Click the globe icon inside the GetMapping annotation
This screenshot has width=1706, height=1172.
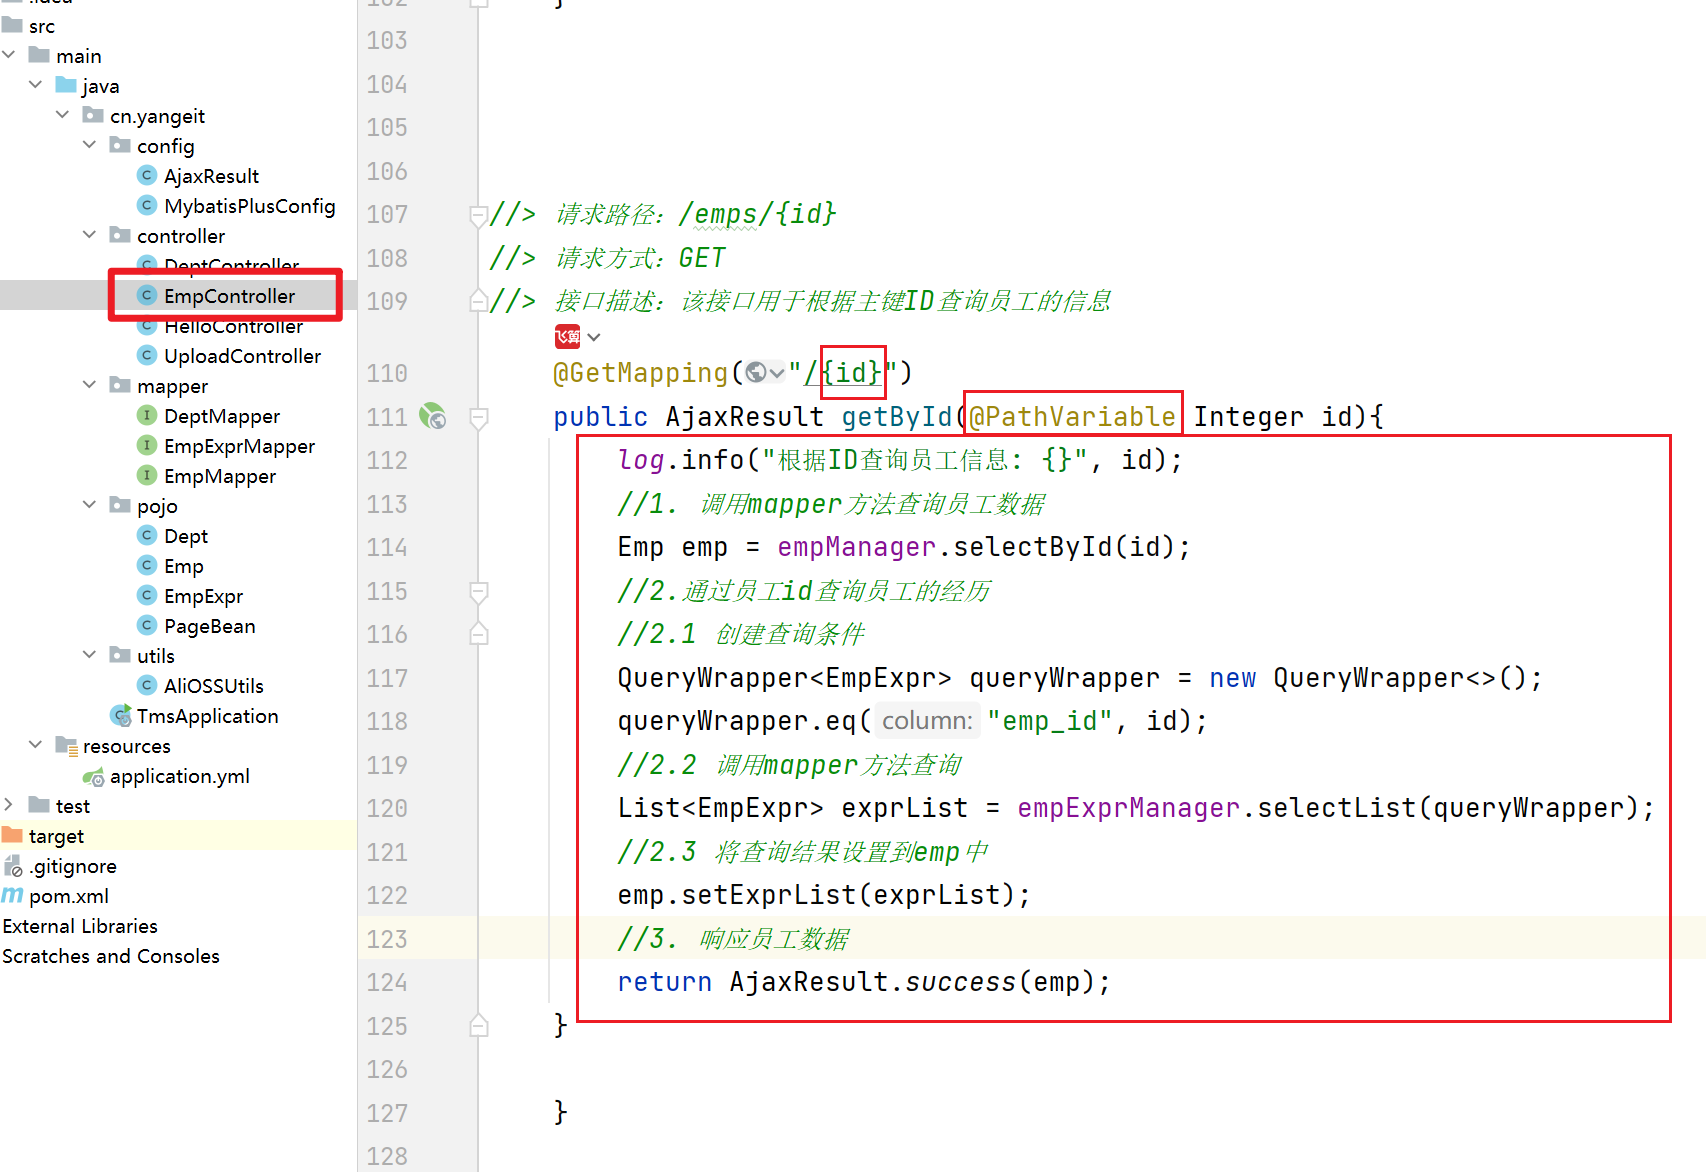(757, 373)
